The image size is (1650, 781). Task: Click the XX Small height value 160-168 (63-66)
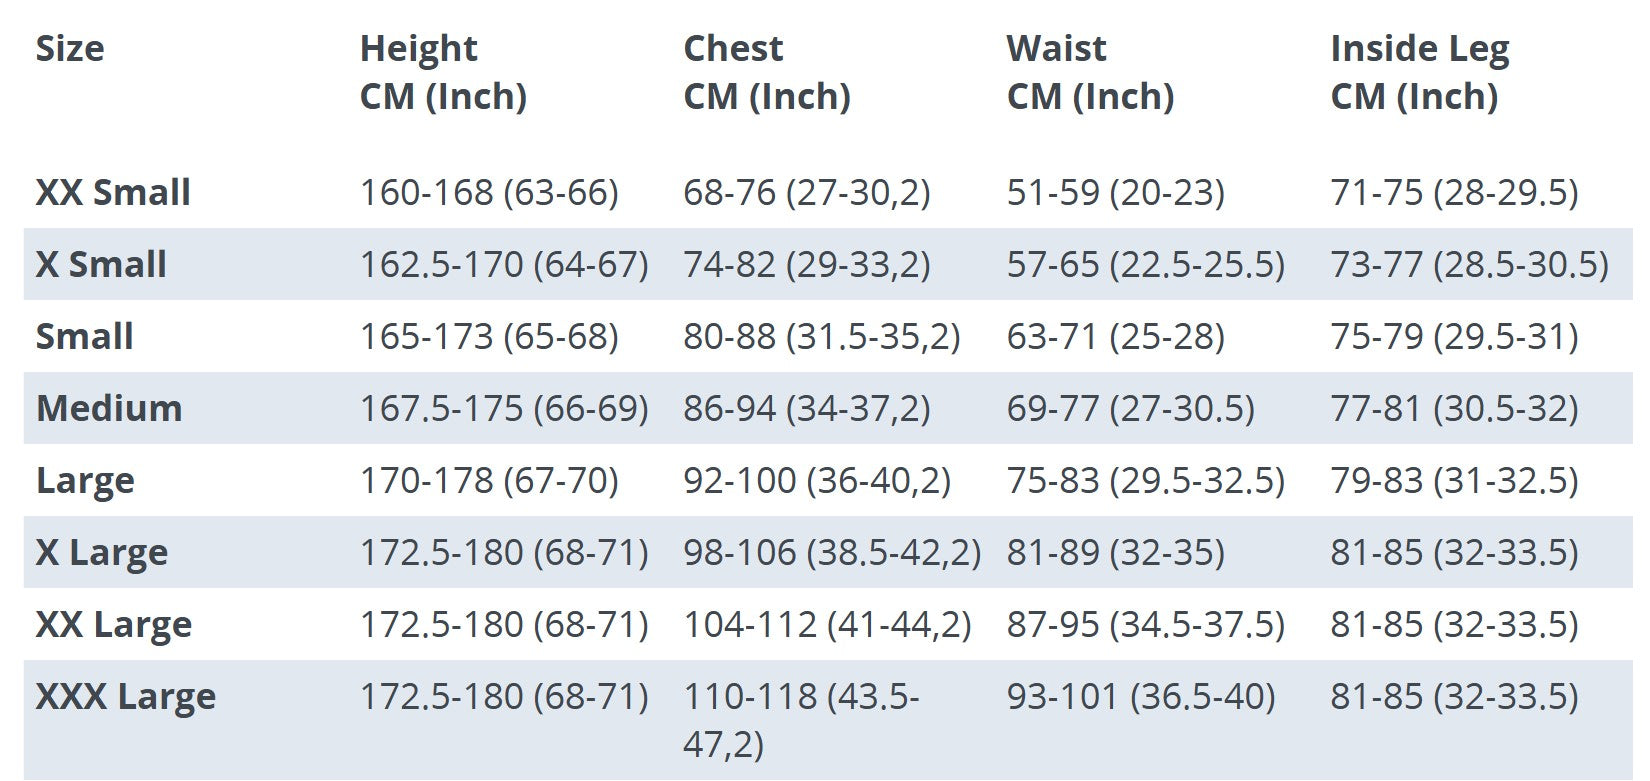coord(489,192)
